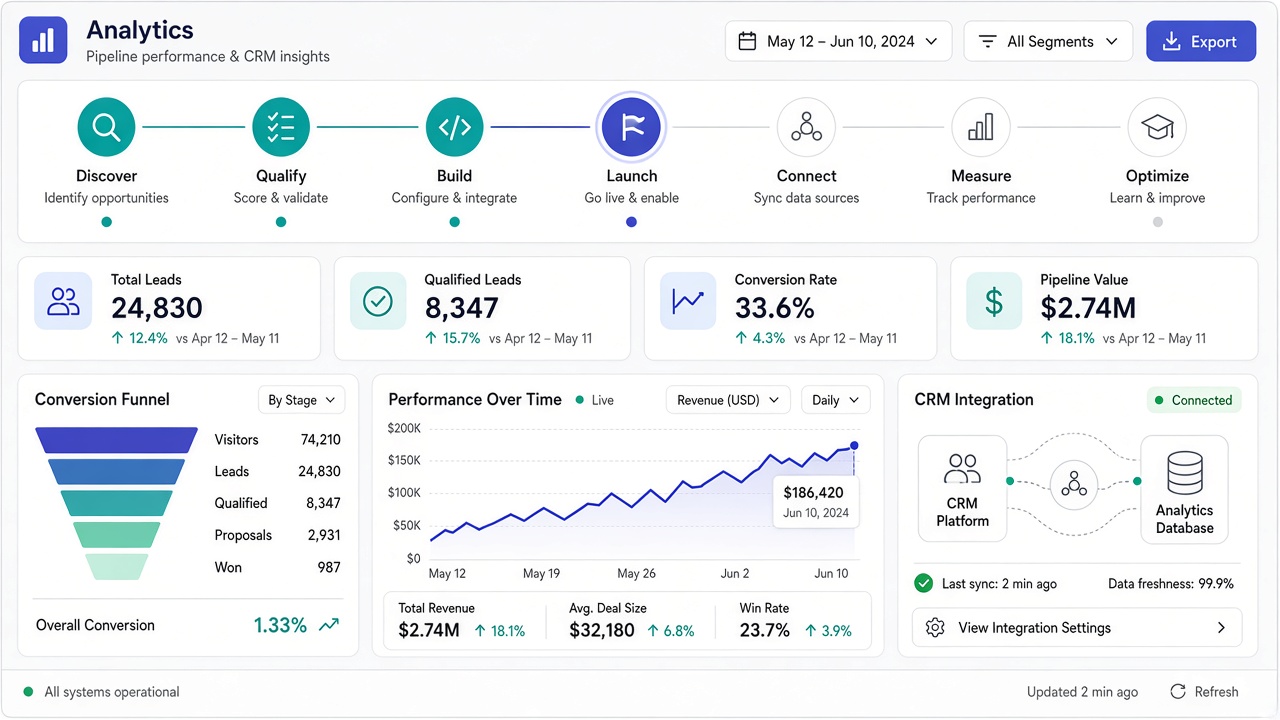Select the Launch flag step icon

coord(631,127)
